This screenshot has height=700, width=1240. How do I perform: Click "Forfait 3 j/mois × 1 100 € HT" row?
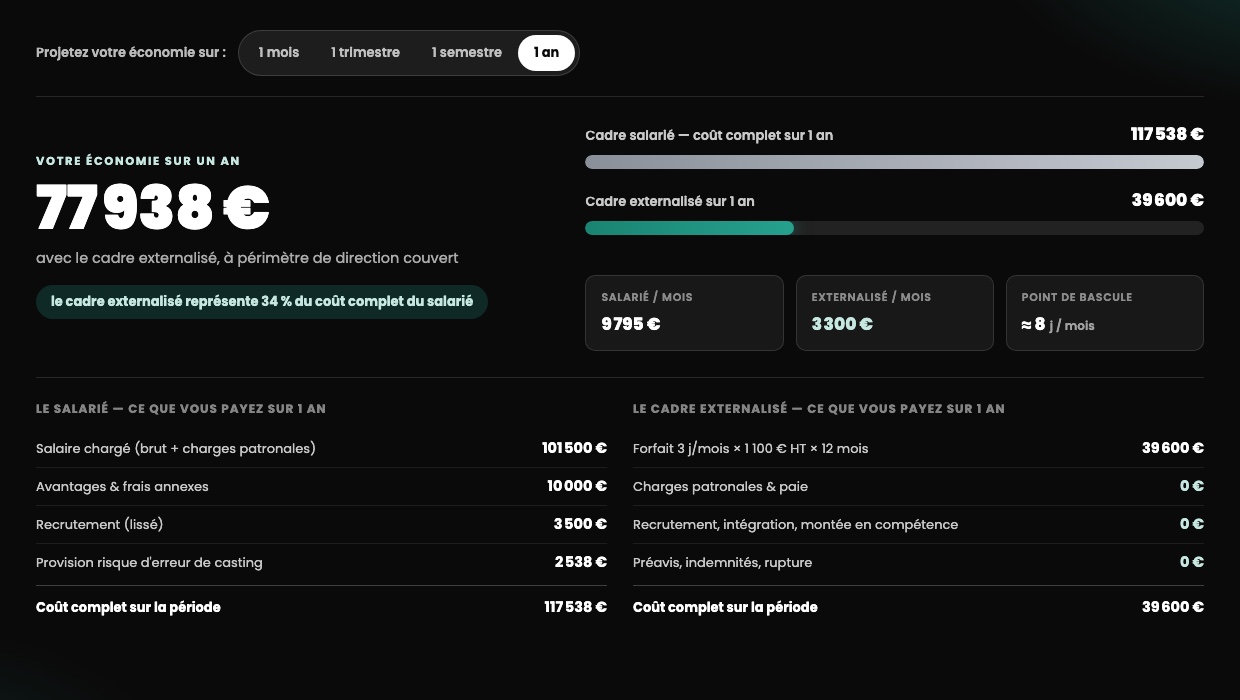(918, 448)
